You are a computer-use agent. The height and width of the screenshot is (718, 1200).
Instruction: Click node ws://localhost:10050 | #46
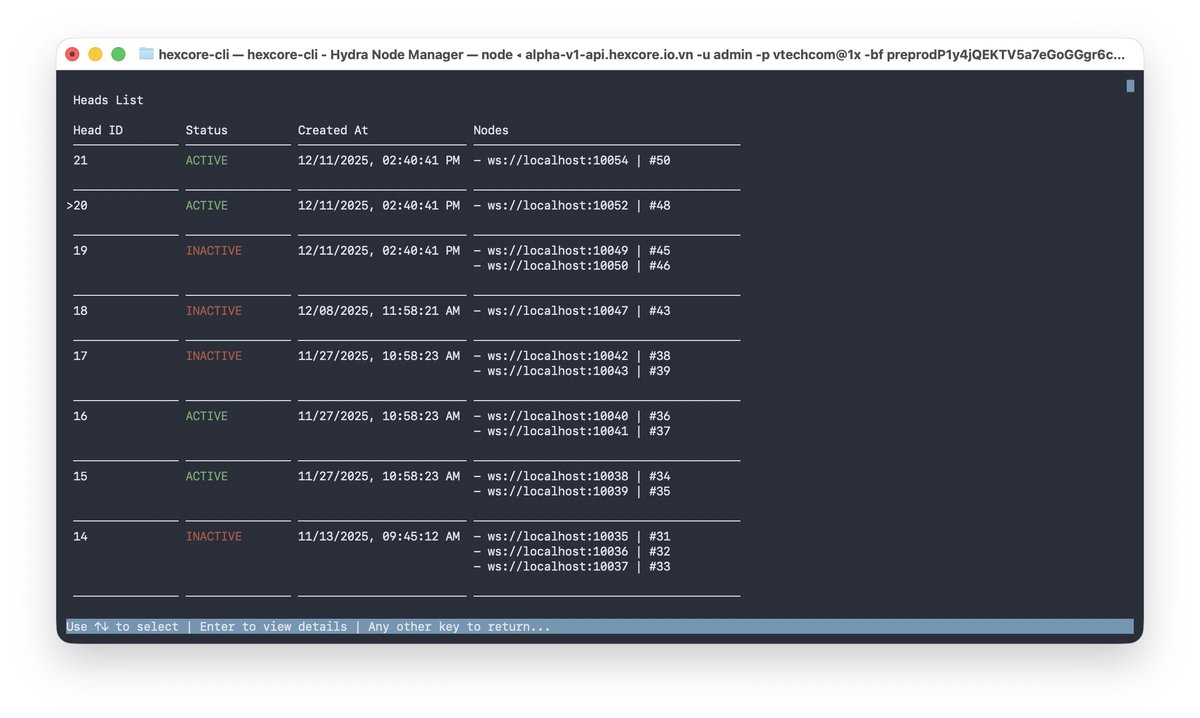[572, 266]
